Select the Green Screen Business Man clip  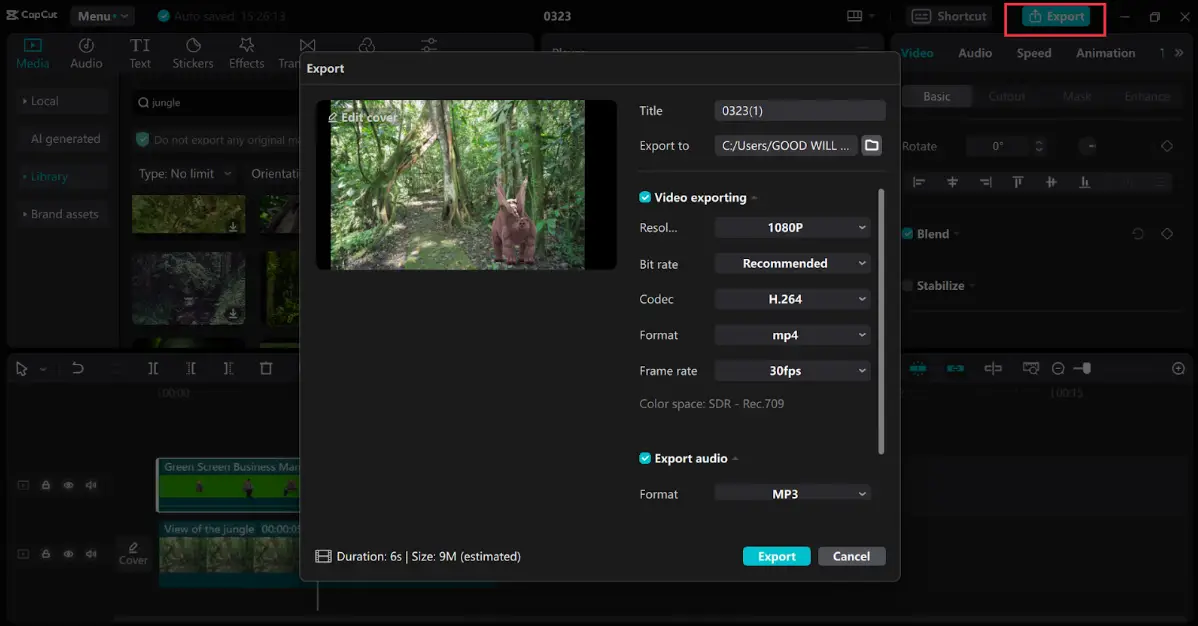(x=228, y=485)
